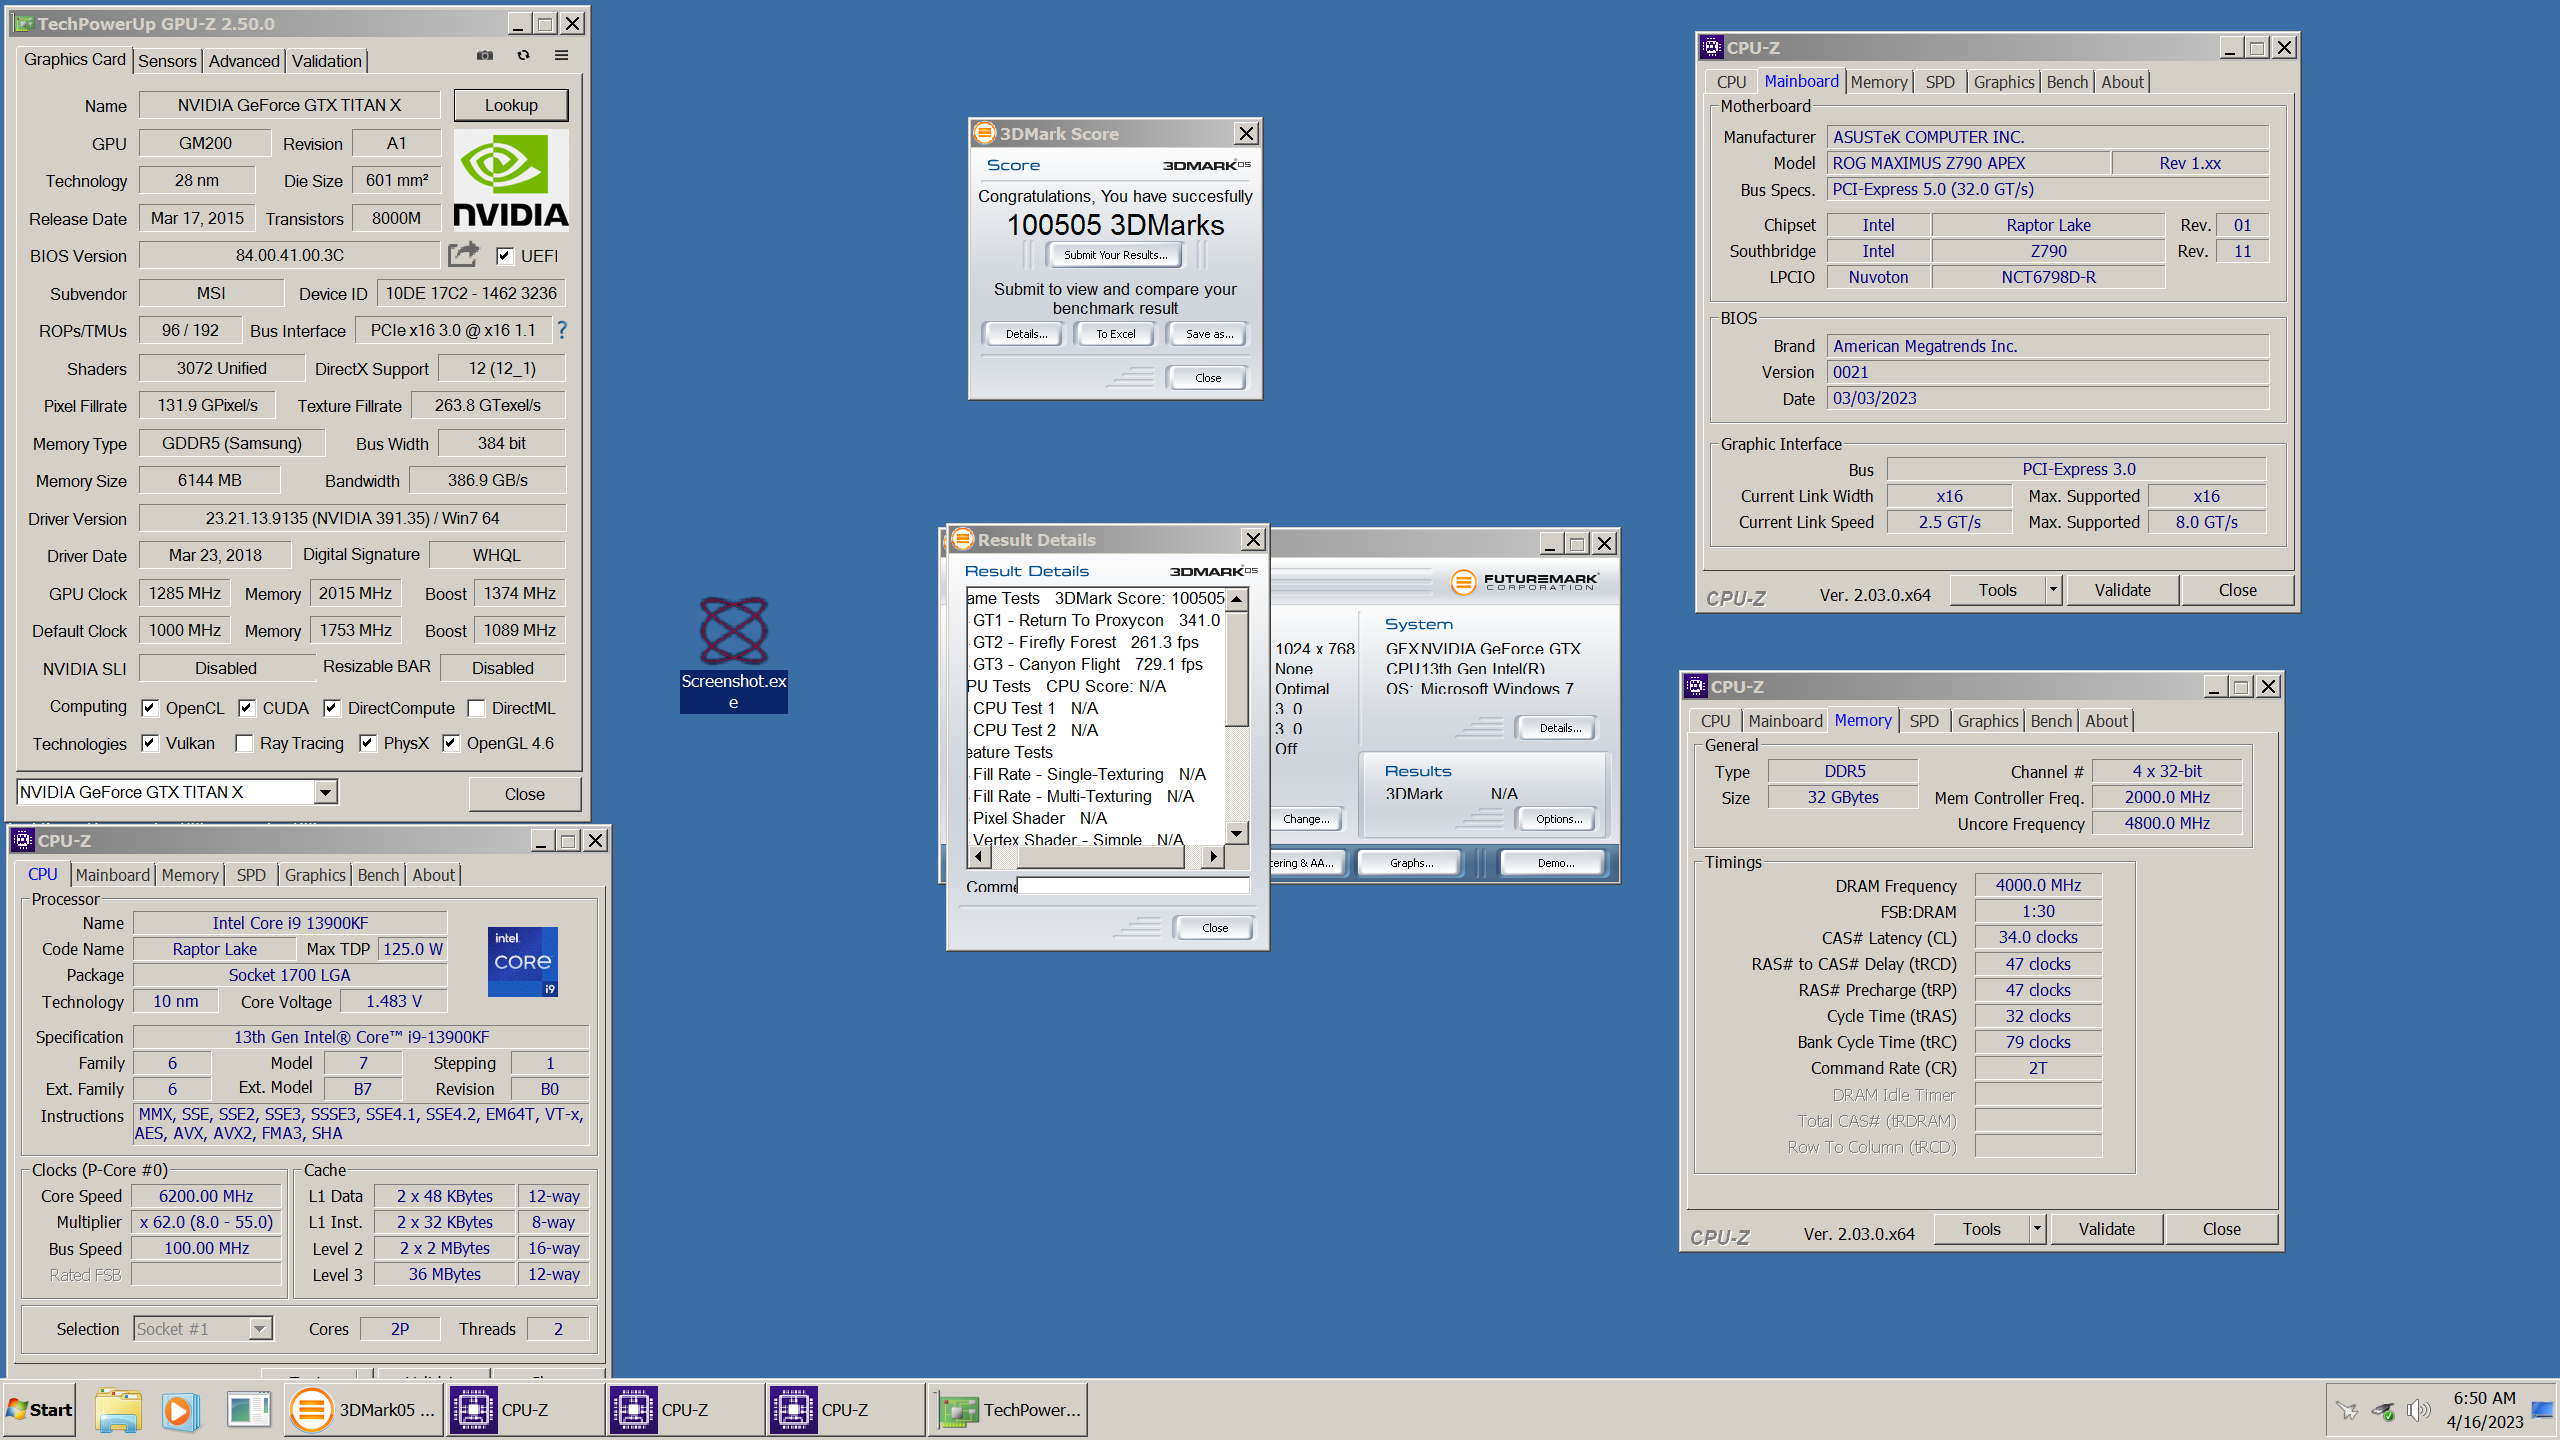Click the GPU-Z refresh icon
This screenshot has height=1440, width=2560.
(523, 56)
